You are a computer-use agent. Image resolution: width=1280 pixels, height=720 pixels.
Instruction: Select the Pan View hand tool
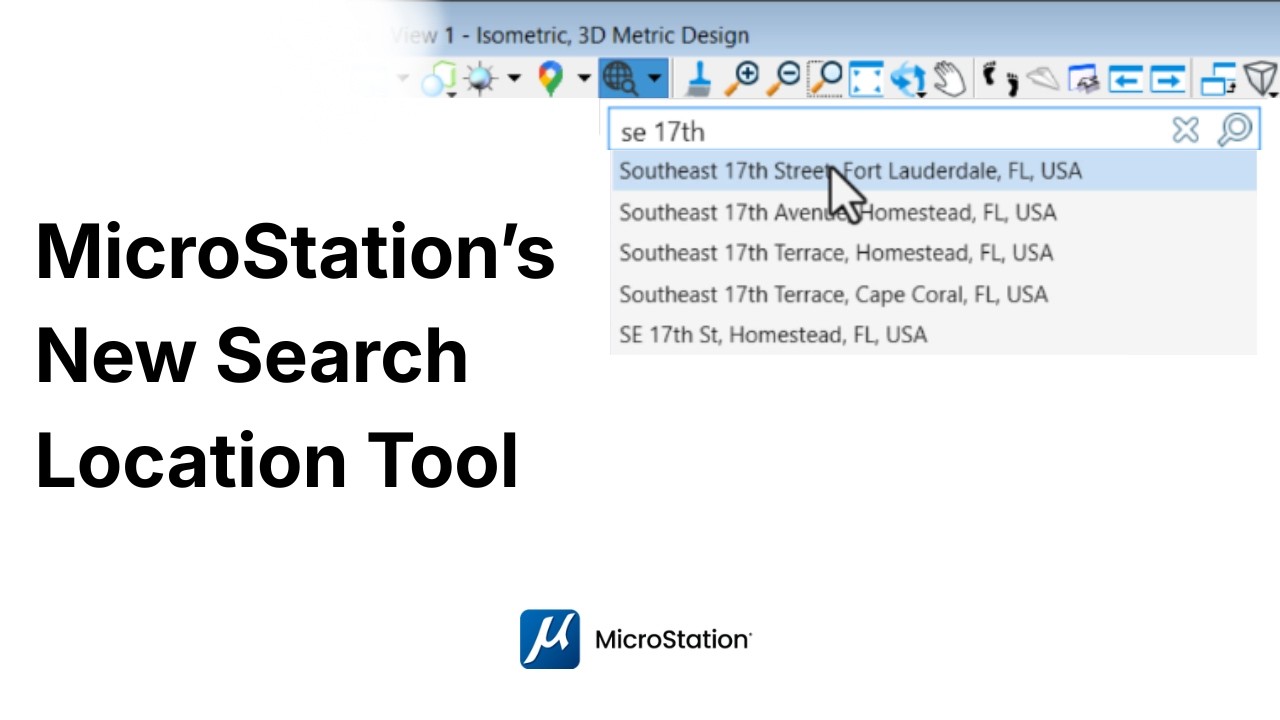pyautogui.click(x=951, y=79)
